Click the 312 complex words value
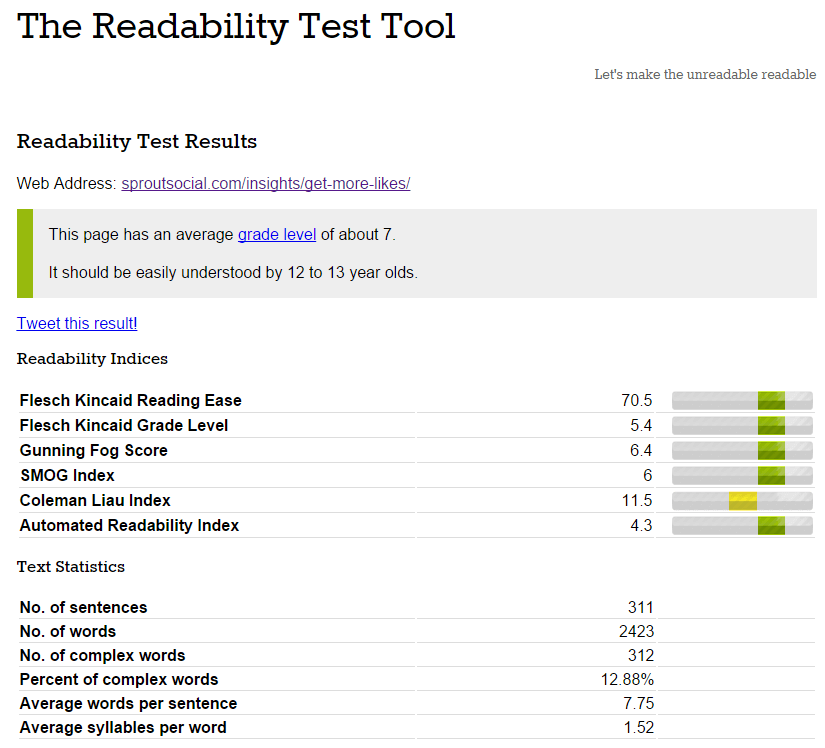 point(640,656)
